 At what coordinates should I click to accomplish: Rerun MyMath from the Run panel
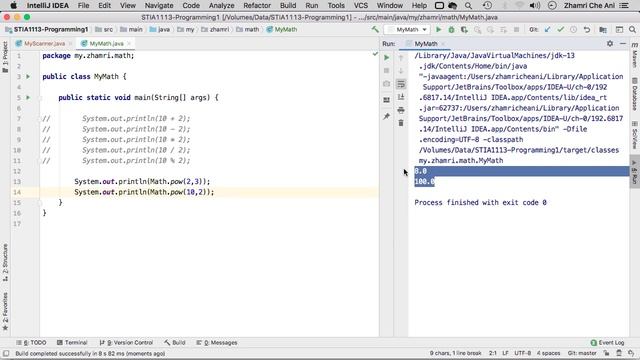coord(387,58)
